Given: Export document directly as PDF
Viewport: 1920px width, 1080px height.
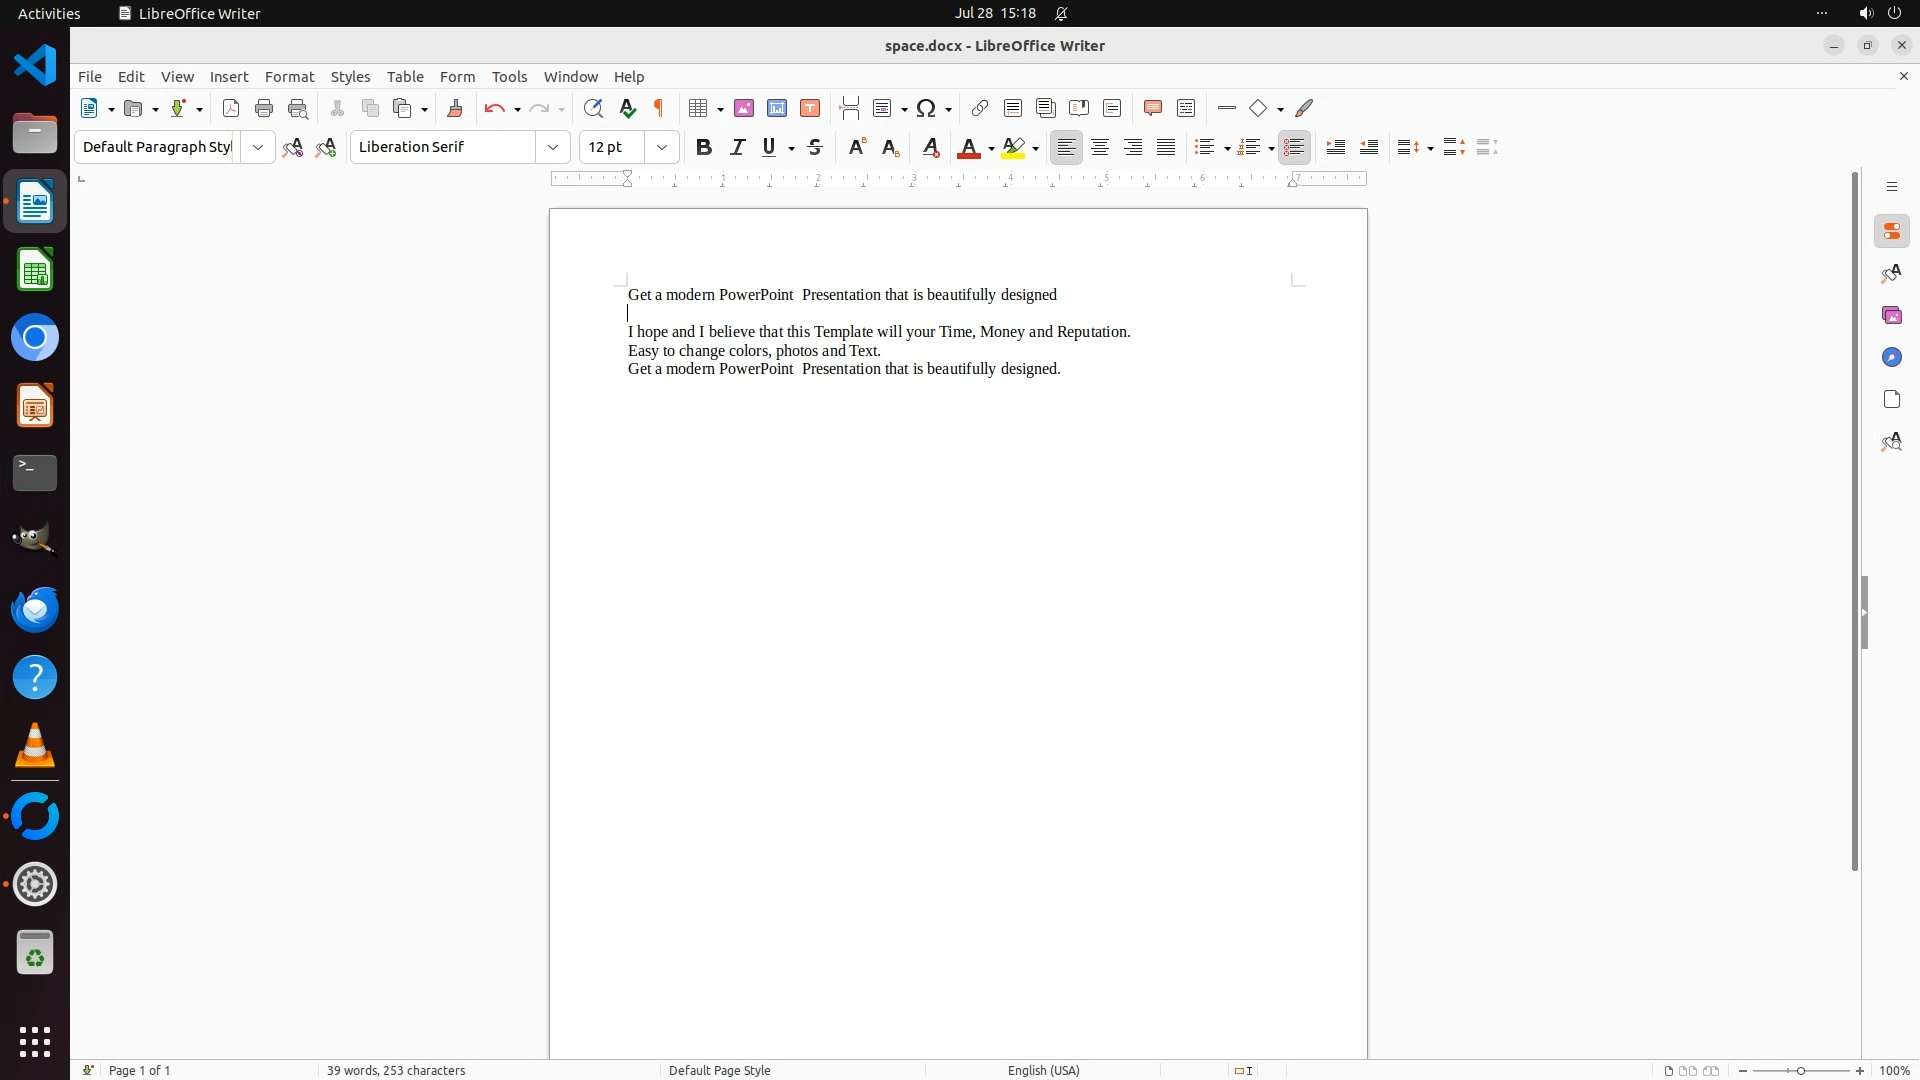Looking at the screenshot, I should (231, 108).
